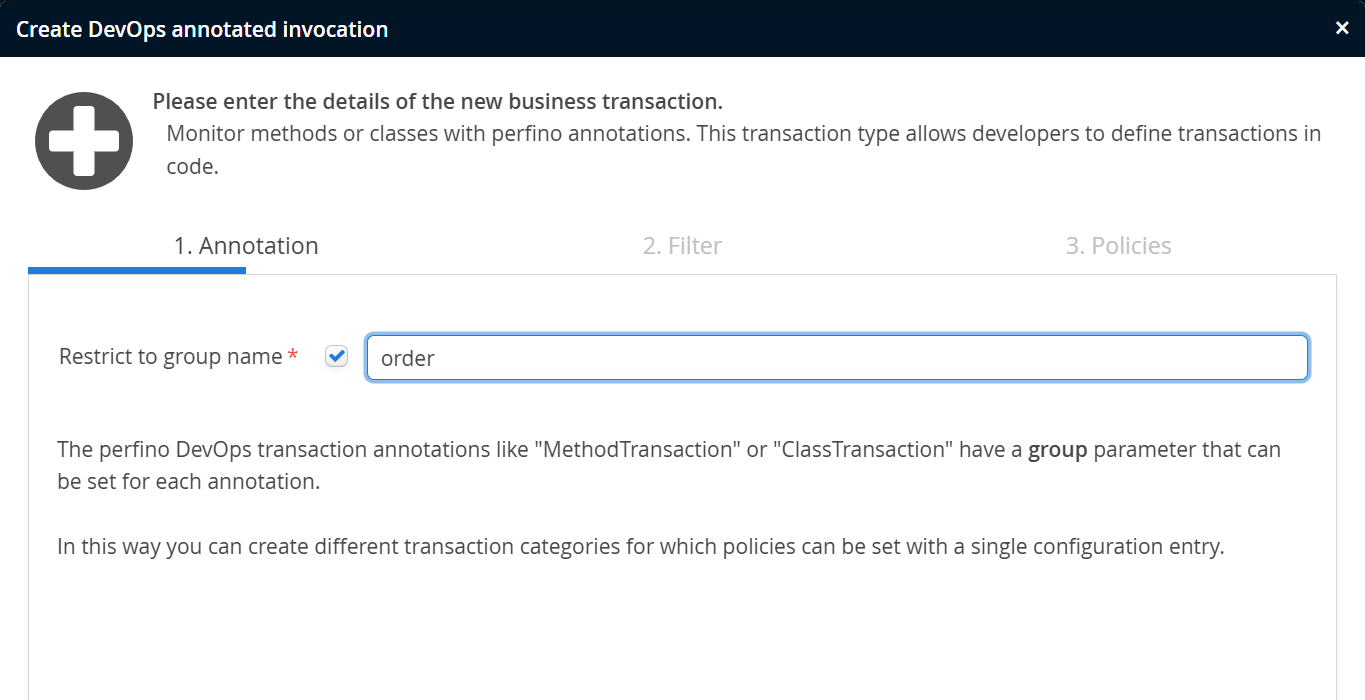Click the large plus icon
This screenshot has width=1365, height=700.
[x=84, y=141]
